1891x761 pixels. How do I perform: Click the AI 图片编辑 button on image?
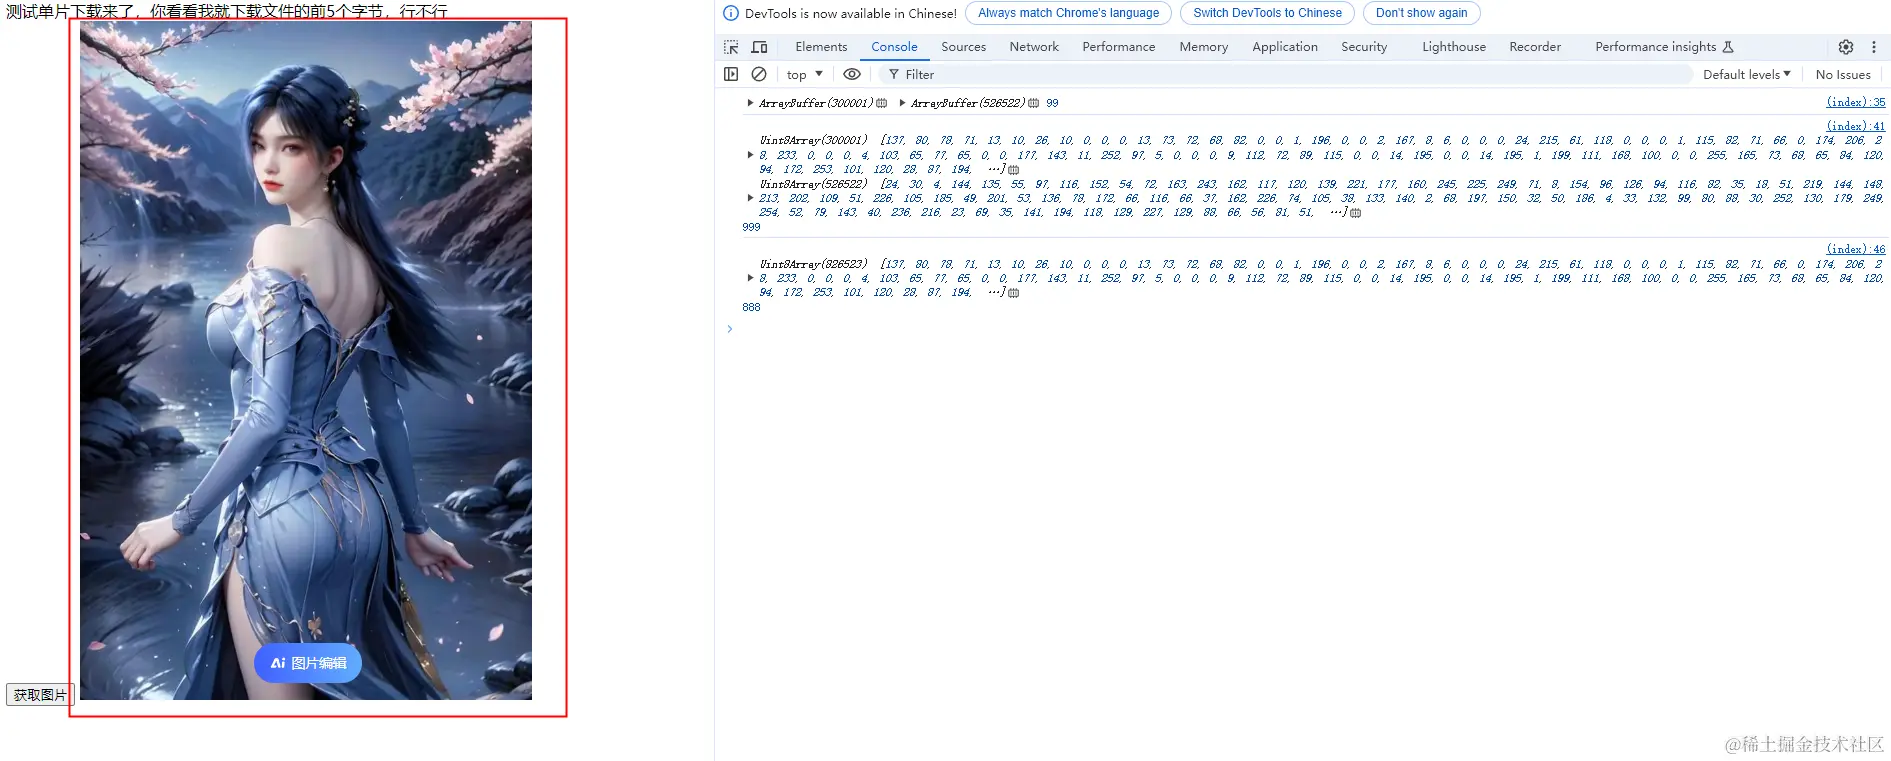[x=308, y=663]
